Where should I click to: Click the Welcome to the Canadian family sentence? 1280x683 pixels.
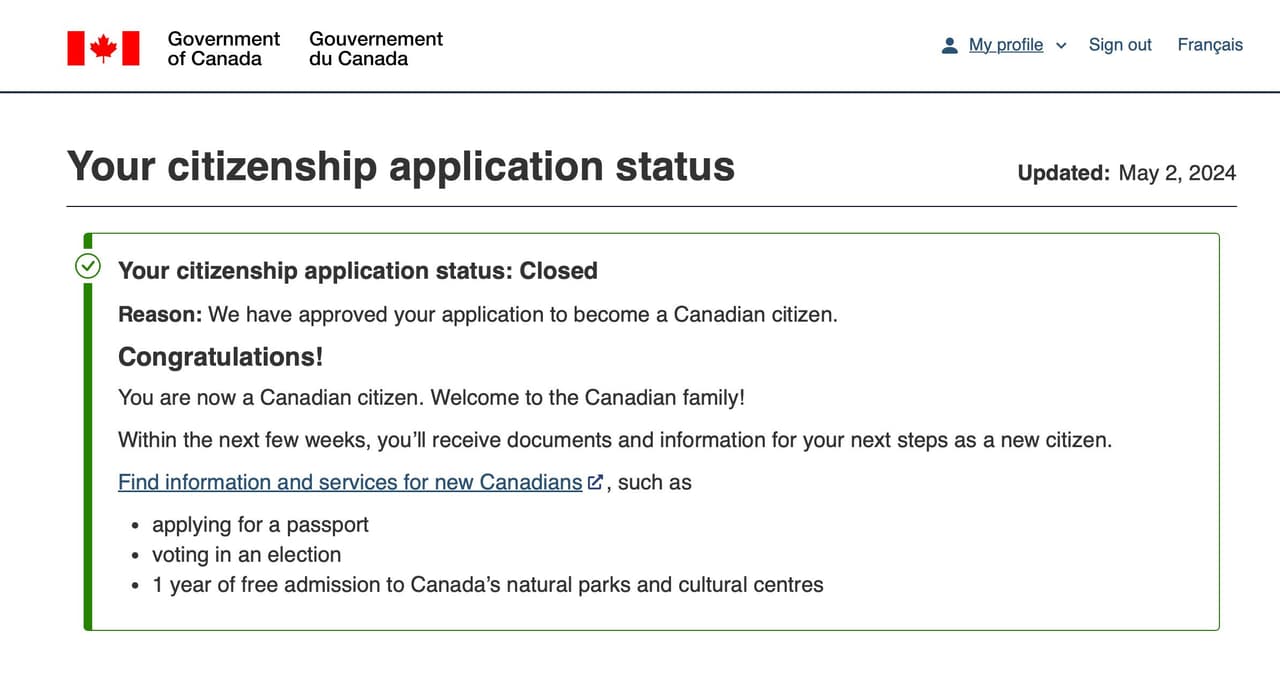tap(588, 397)
